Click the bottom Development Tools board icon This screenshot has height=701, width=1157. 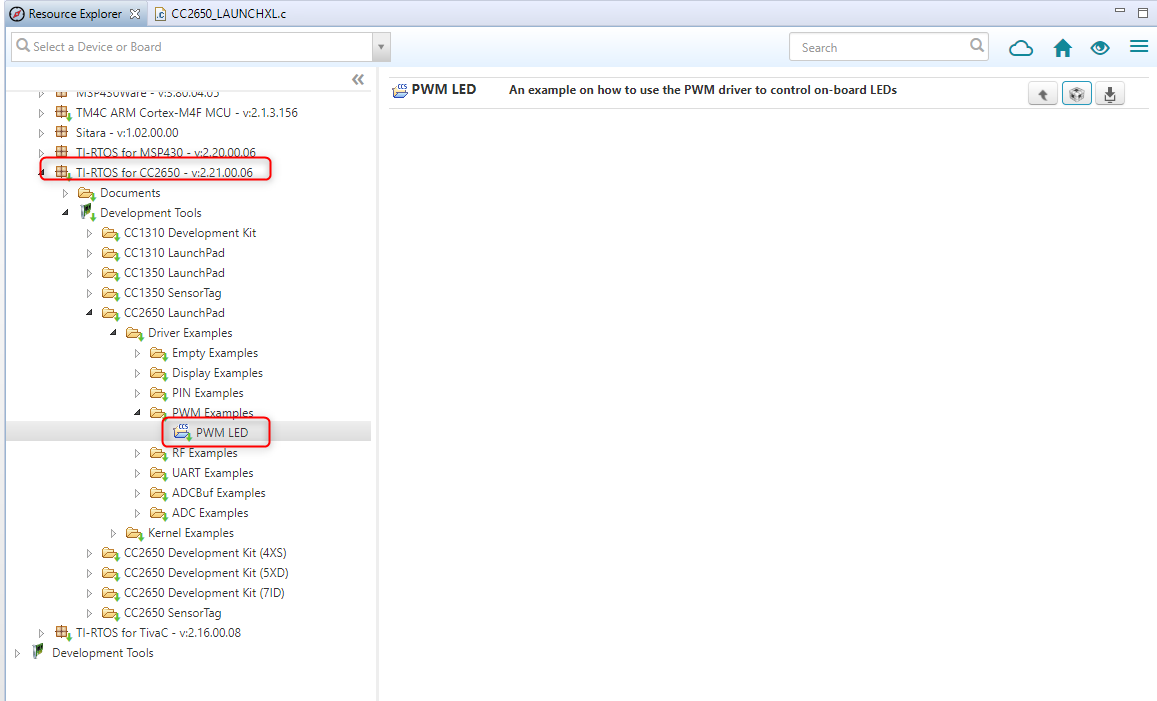point(38,652)
